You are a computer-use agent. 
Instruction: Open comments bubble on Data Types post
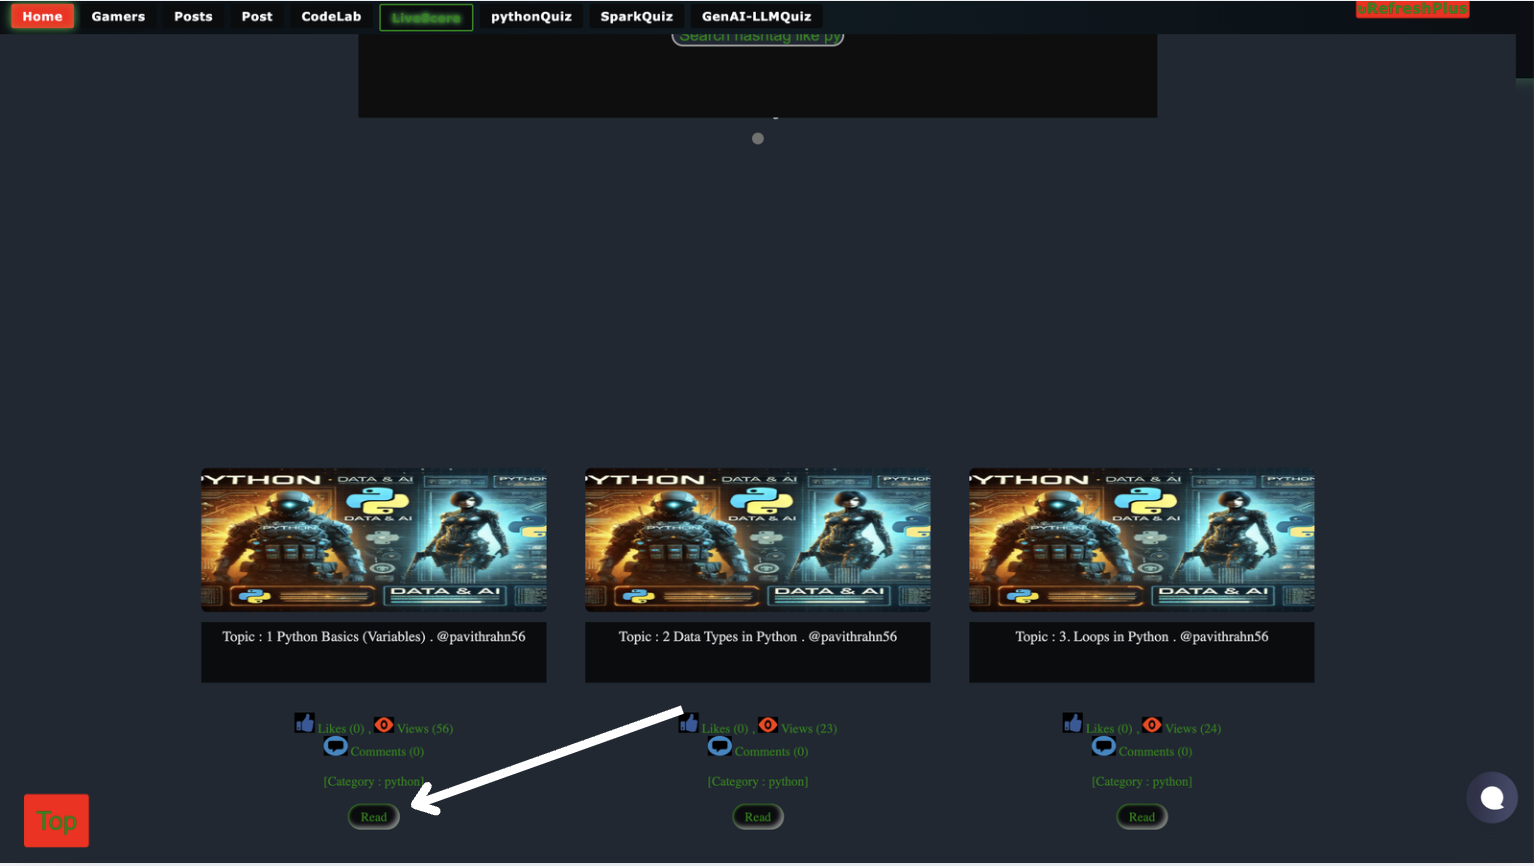(x=720, y=746)
